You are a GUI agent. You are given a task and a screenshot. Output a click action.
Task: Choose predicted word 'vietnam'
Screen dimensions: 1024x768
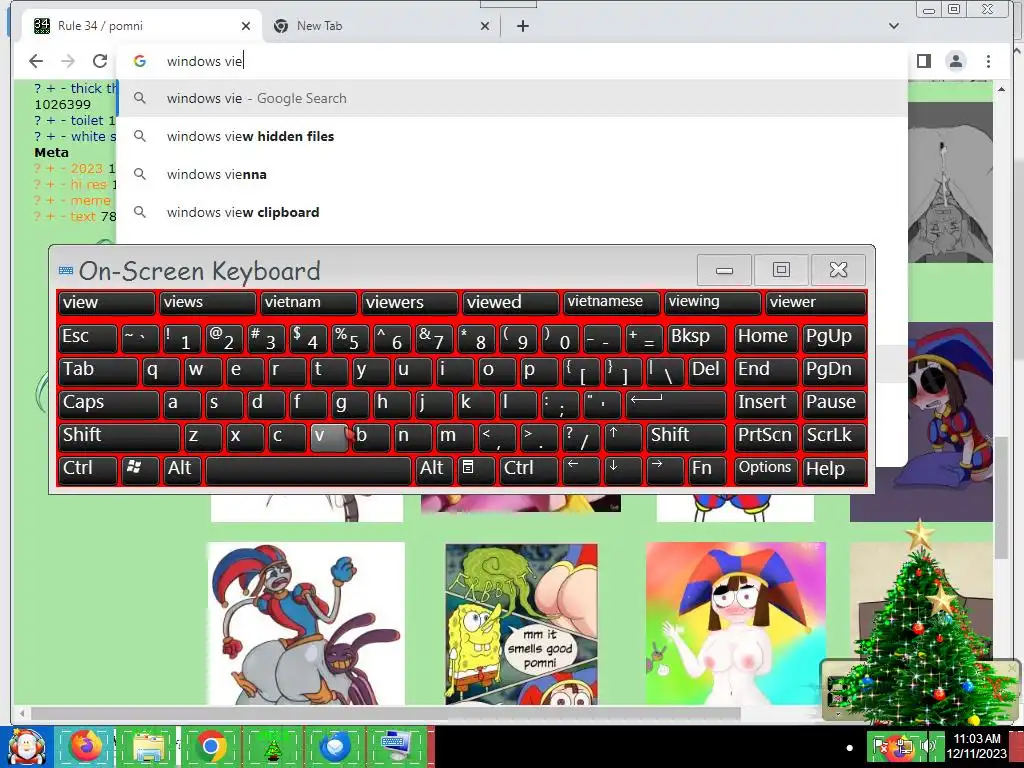click(309, 303)
